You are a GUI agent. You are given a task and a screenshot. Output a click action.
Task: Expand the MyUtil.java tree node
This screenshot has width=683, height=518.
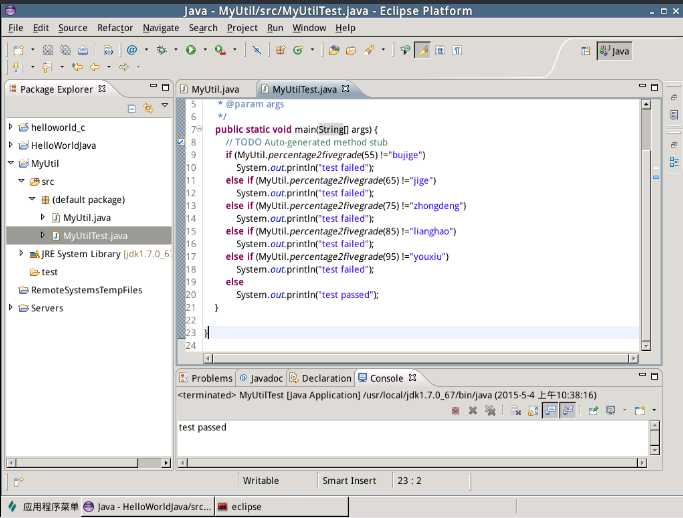tap(43, 217)
